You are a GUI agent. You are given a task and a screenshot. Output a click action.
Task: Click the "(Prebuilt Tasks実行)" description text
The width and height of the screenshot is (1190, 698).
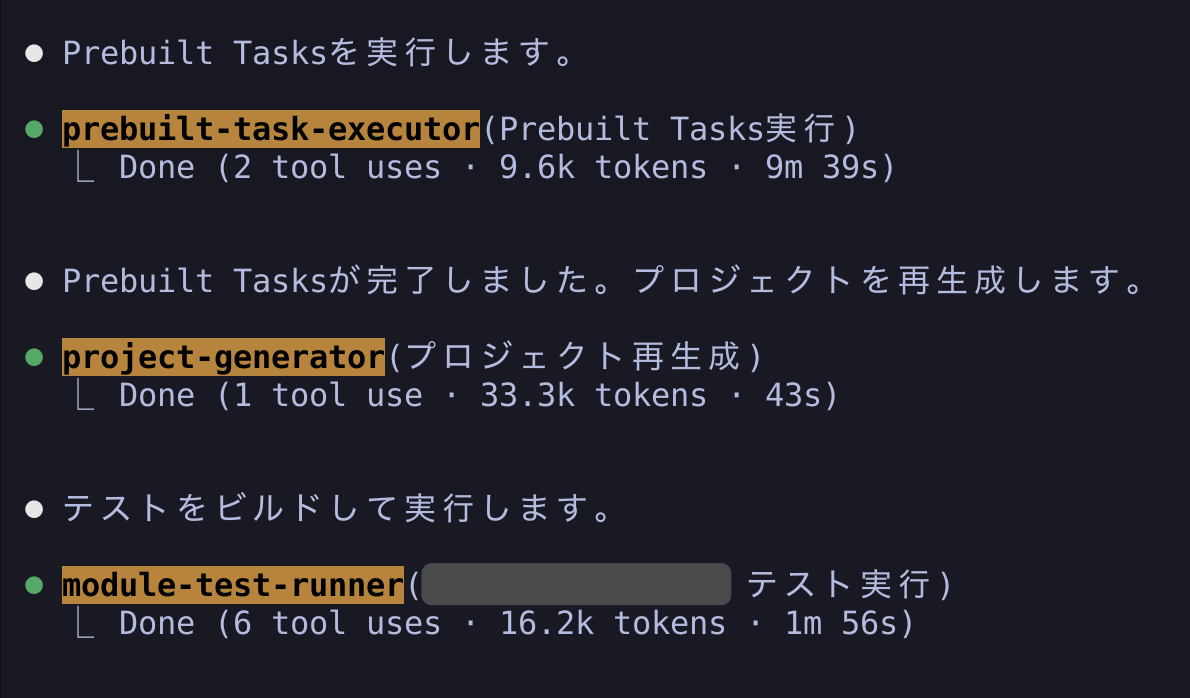pyautogui.click(x=670, y=129)
